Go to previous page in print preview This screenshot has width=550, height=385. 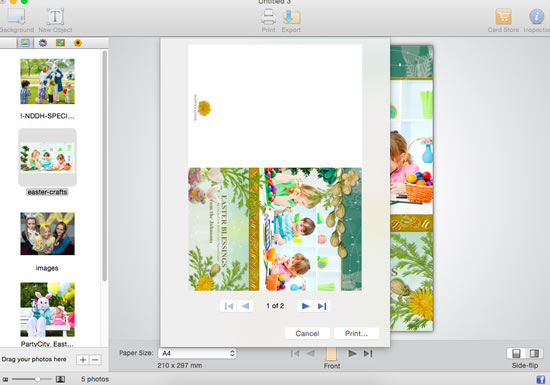coord(246,306)
